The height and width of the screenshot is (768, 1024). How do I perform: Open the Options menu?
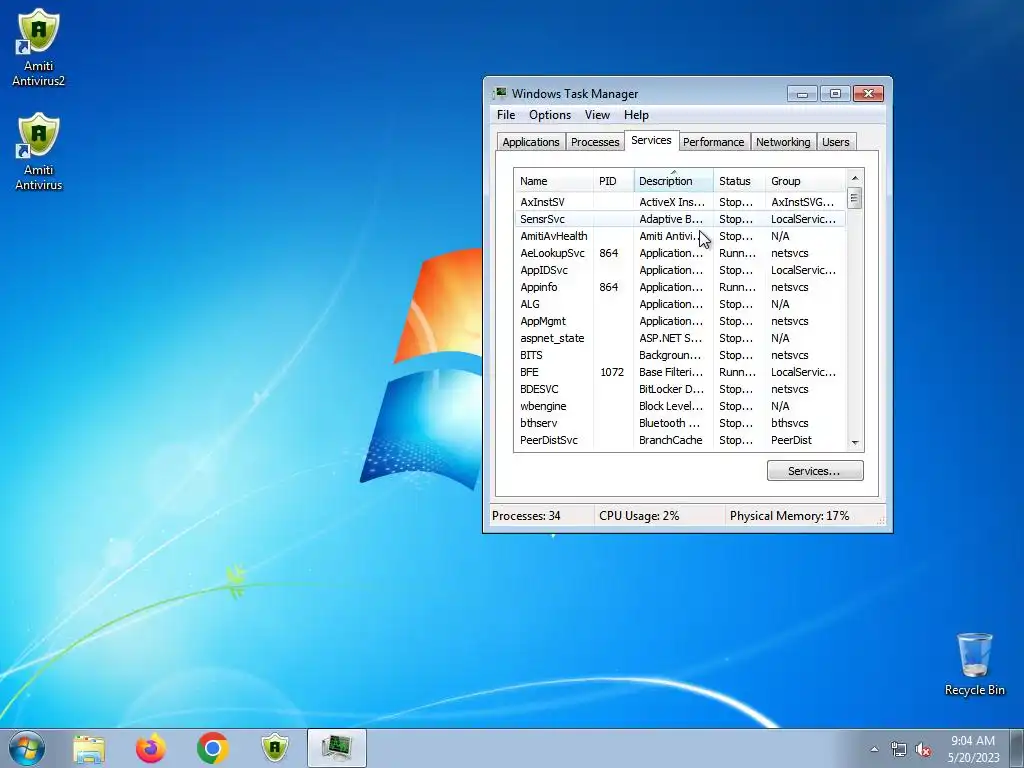(x=550, y=115)
